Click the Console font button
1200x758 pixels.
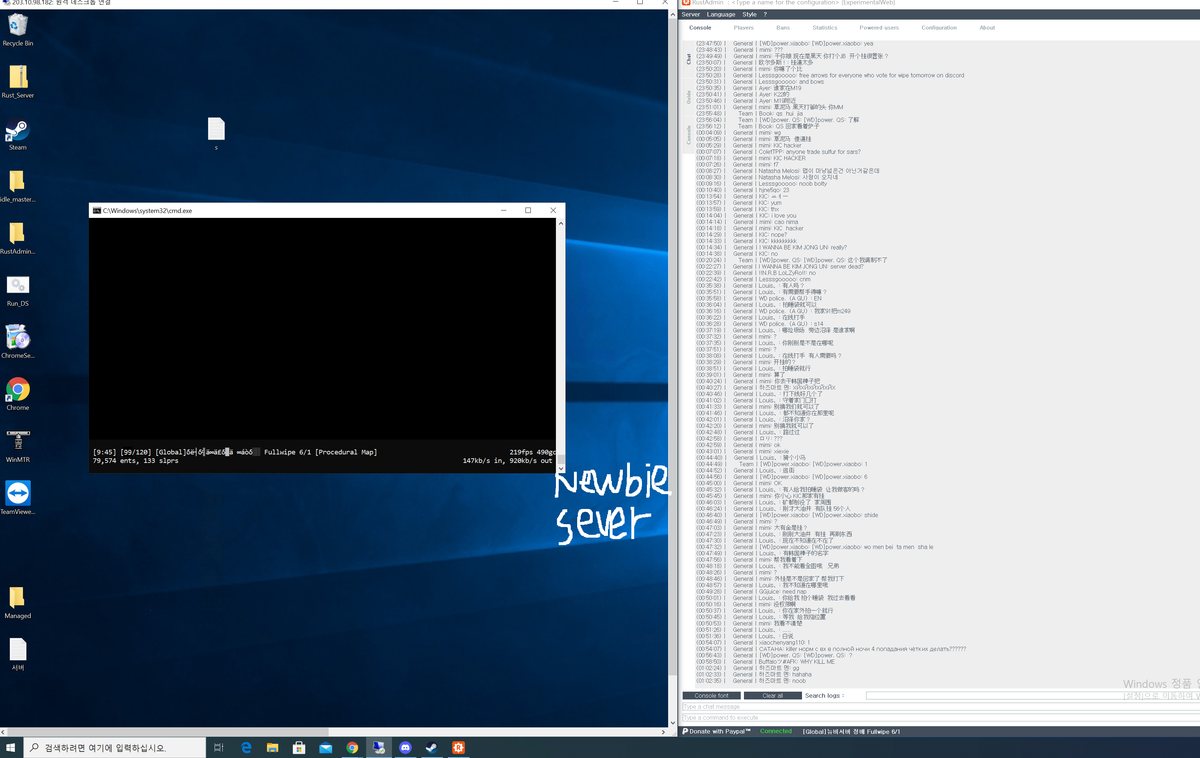(711, 696)
